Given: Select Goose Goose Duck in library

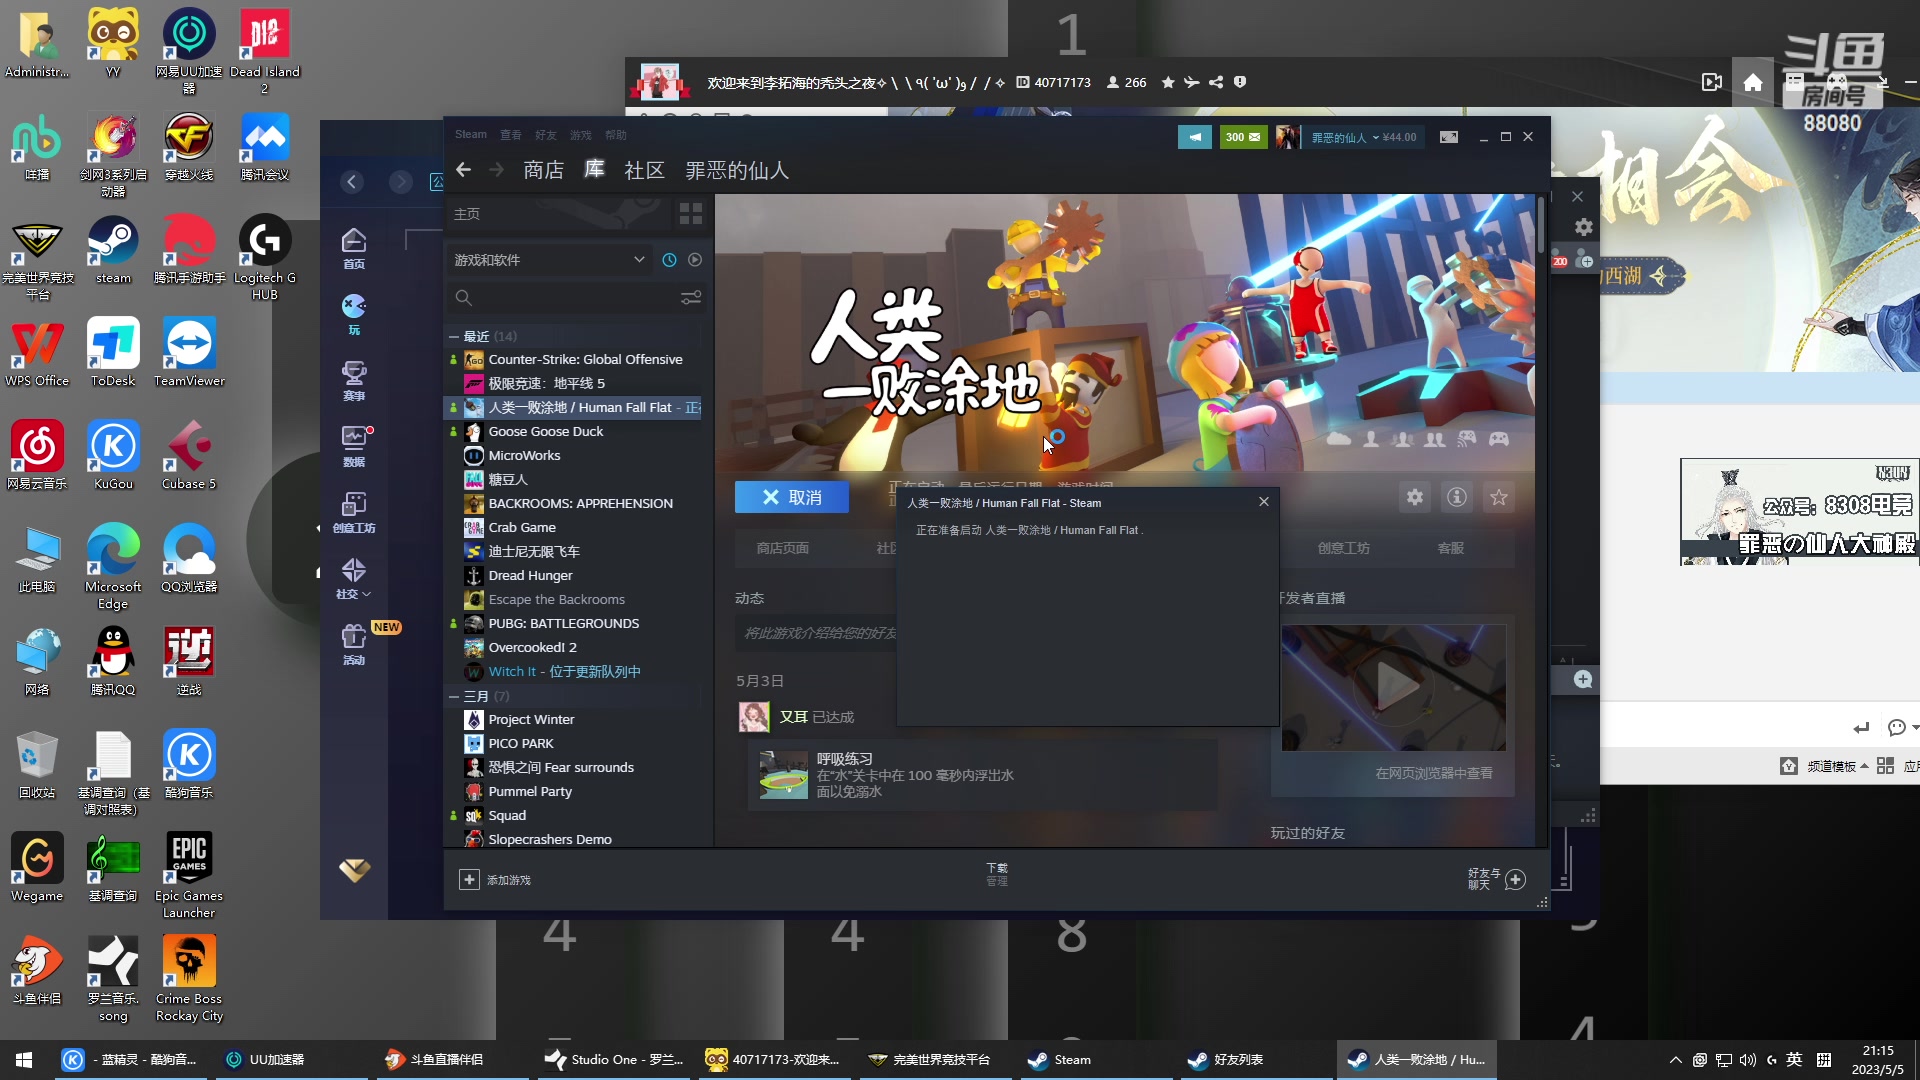Looking at the screenshot, I should (x=545, y=431).
